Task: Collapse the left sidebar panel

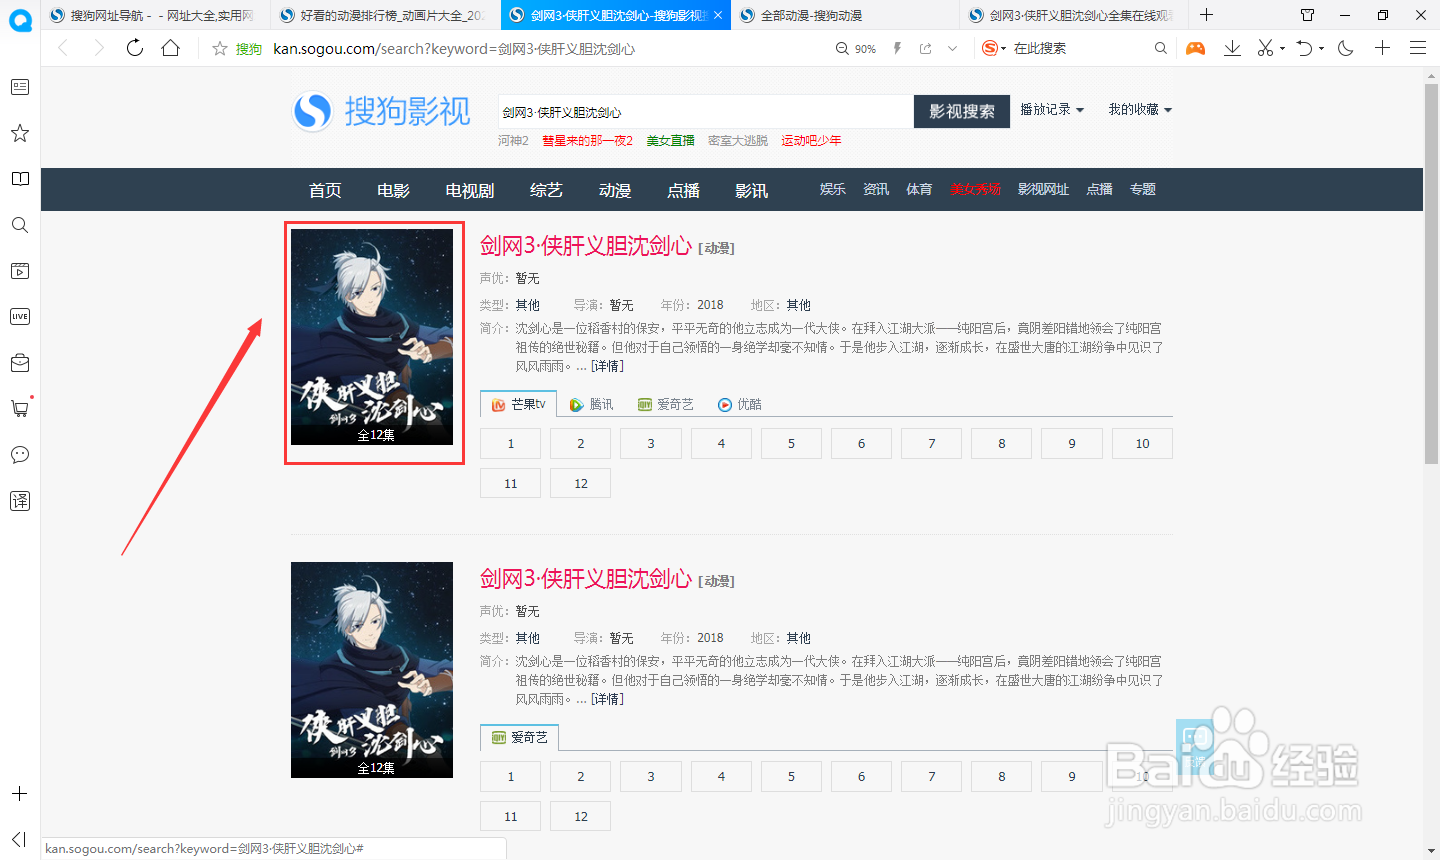Action: click(x=20, y=839)
